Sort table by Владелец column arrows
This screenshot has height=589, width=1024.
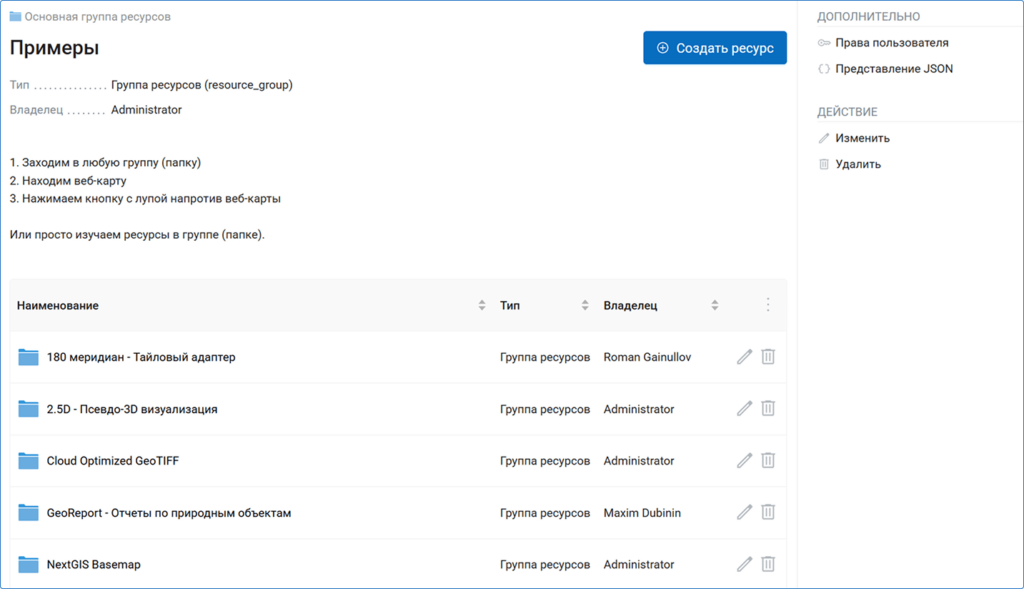coord(714,305)
